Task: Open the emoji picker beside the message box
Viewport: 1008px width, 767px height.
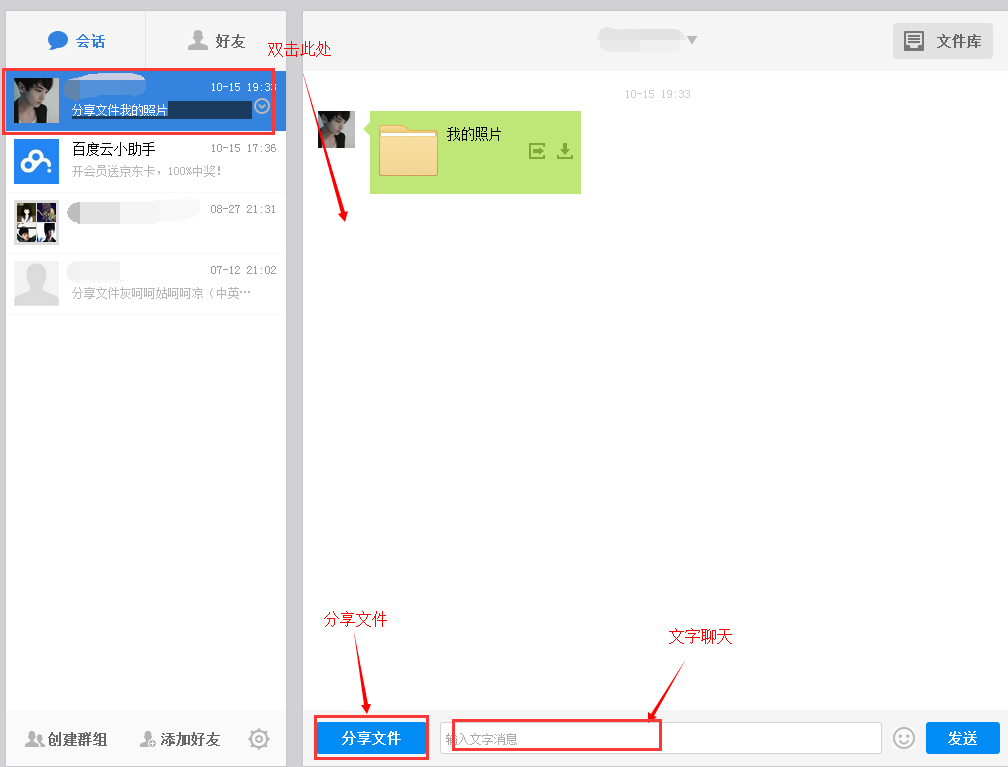Action: (903, 738)
